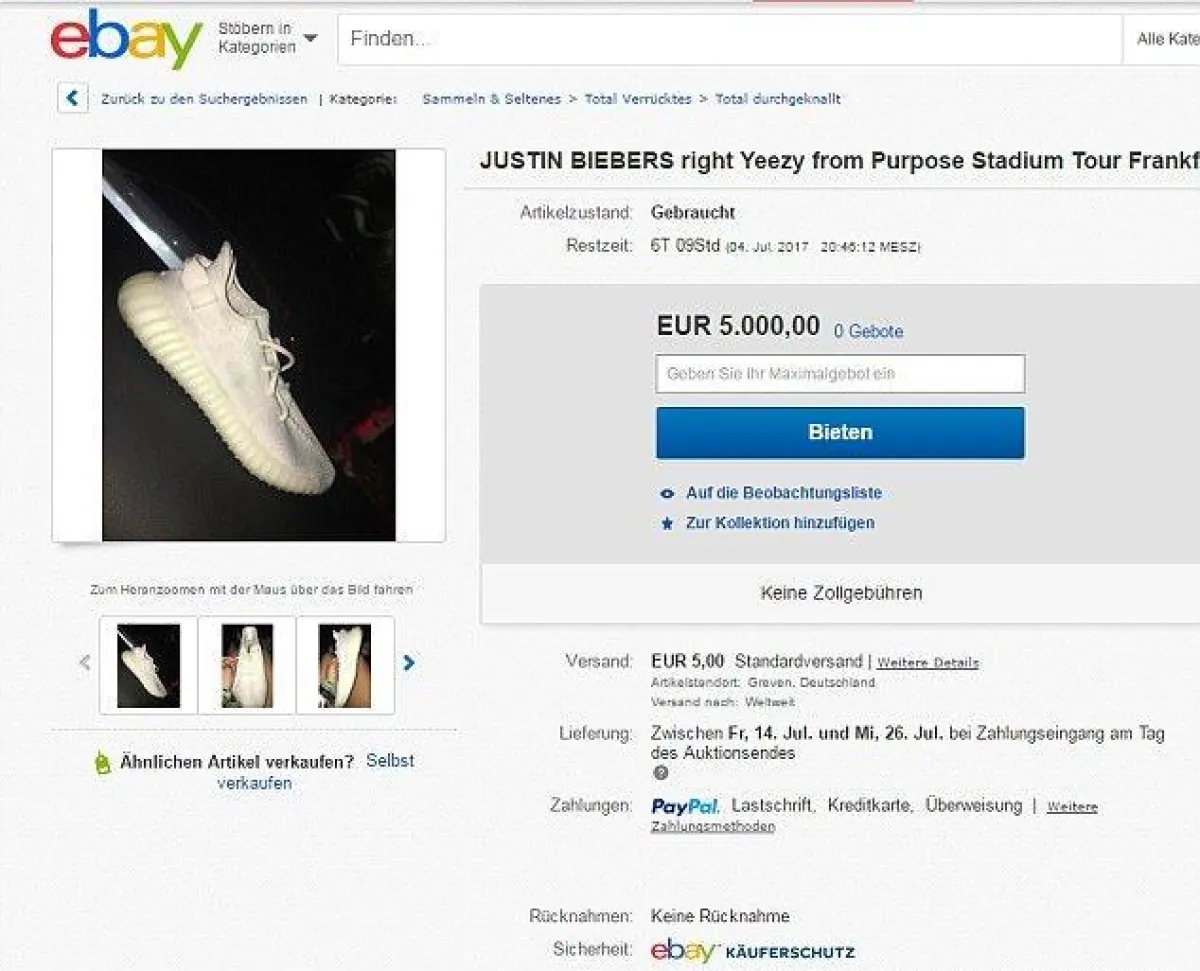This screenshot has width=1200, height=971.
Task: Click the PayPal logo under Zahlungen
Action: pyautogui.click(x=685, y=806)
